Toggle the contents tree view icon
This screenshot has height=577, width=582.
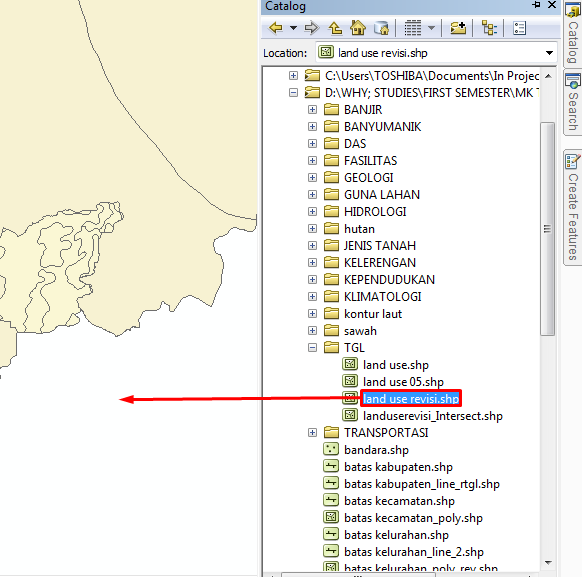pyautogui.click(x=489, y=28)
